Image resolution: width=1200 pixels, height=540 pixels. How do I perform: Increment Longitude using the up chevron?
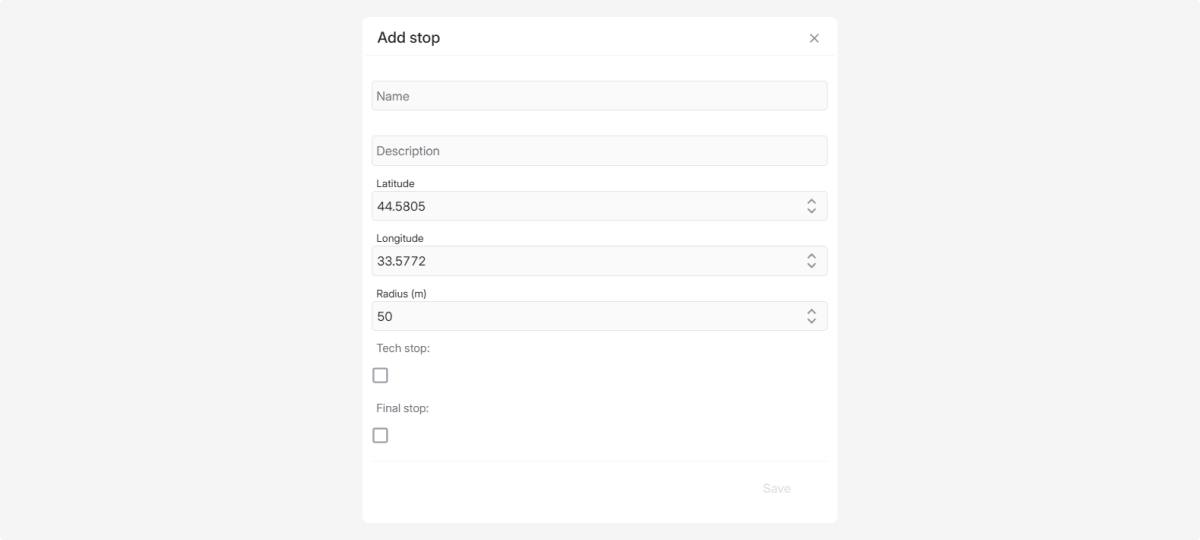click(812, 256)
